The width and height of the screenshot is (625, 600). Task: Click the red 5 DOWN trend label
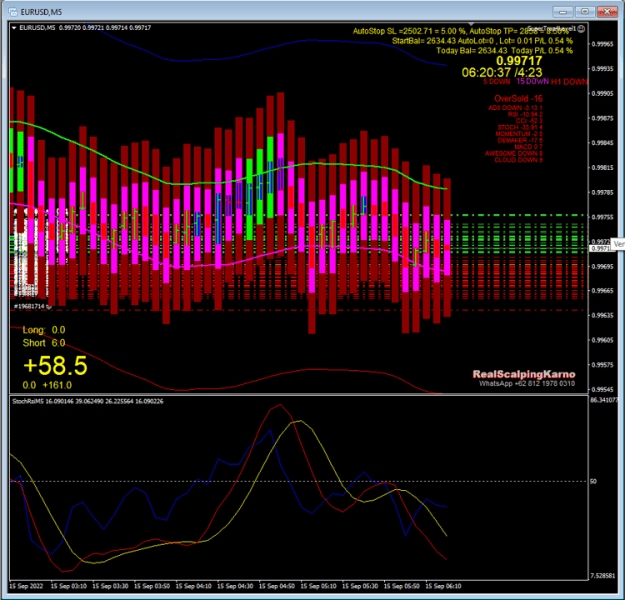click(x=497, y=82)
